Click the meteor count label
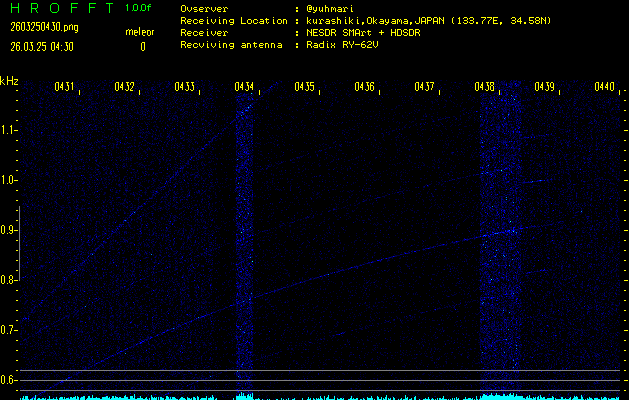Image resolution: width=629 pixels, height=400 pixels. point(140,32)
